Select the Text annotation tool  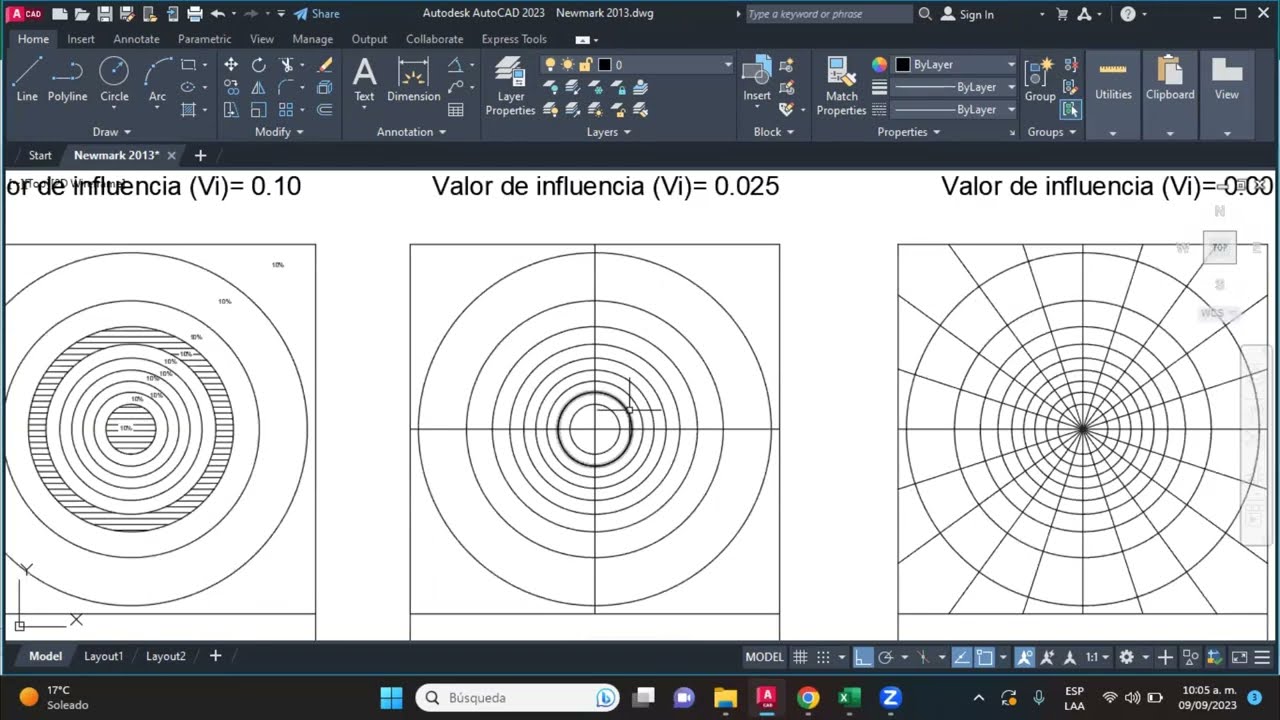point(364,79)
